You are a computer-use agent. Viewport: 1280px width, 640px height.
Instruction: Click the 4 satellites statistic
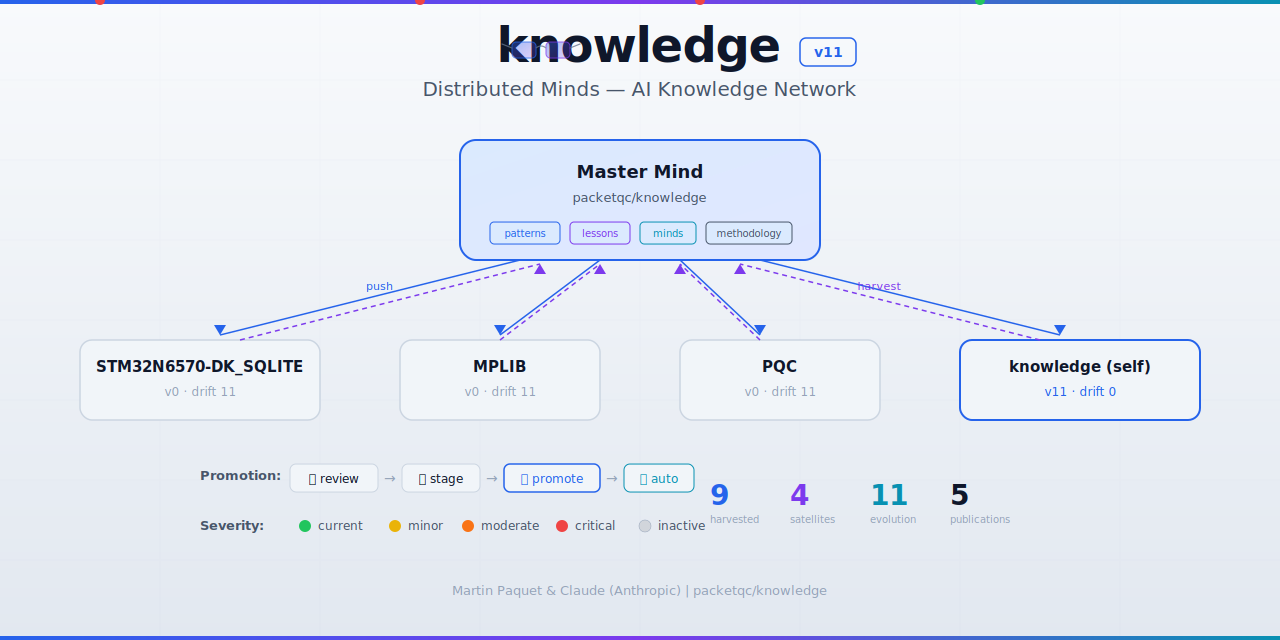[812, 503]
